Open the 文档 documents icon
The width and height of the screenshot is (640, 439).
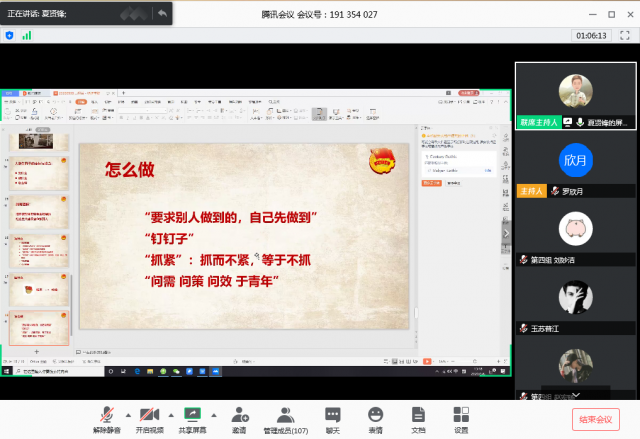coord(418,415)
